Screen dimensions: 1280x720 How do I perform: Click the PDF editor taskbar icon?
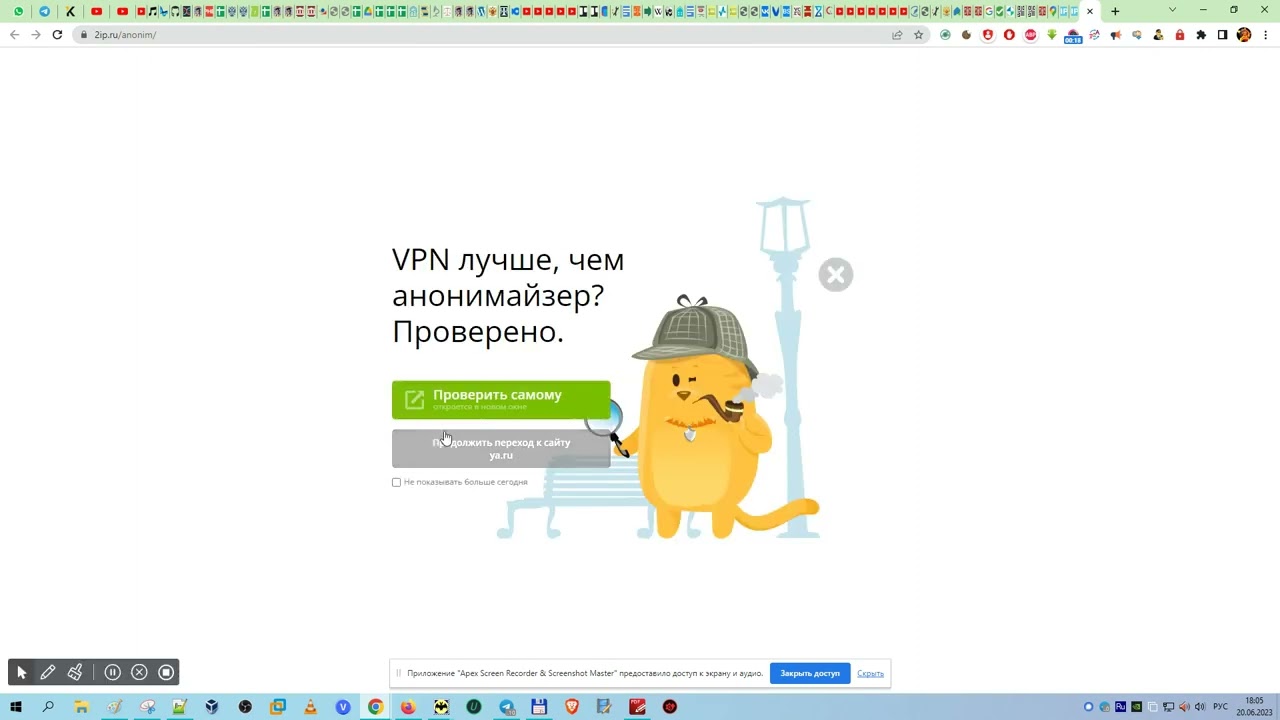[x=637, y=707]
